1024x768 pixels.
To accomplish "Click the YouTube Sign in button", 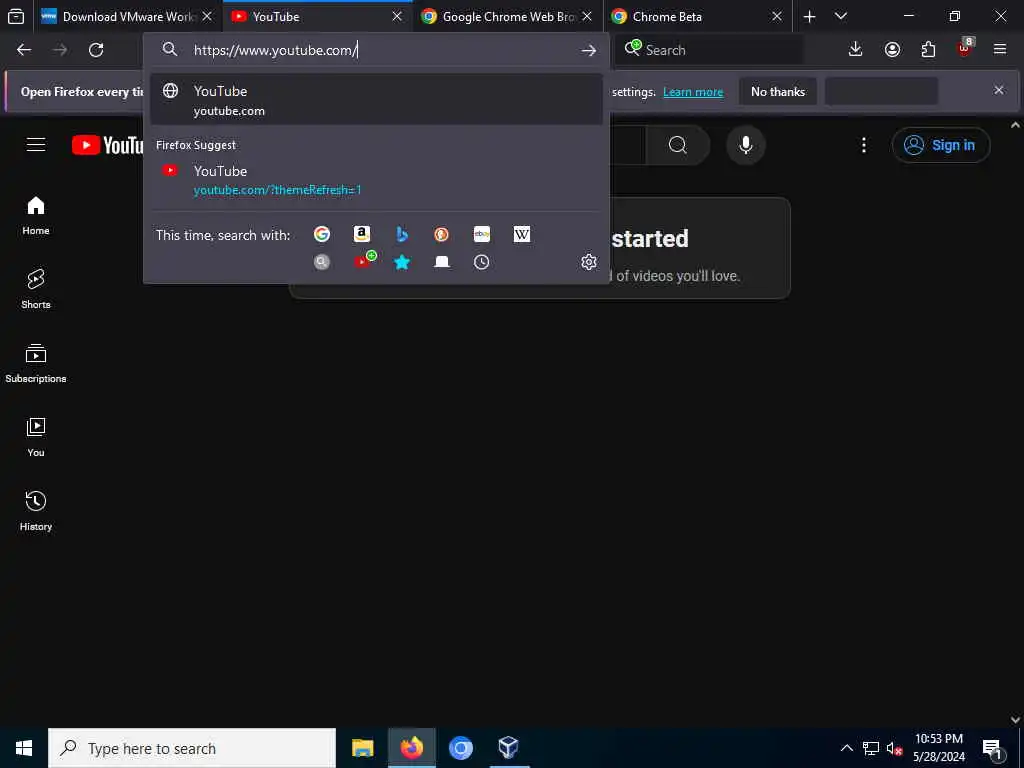I will click(x=940, y=145).
